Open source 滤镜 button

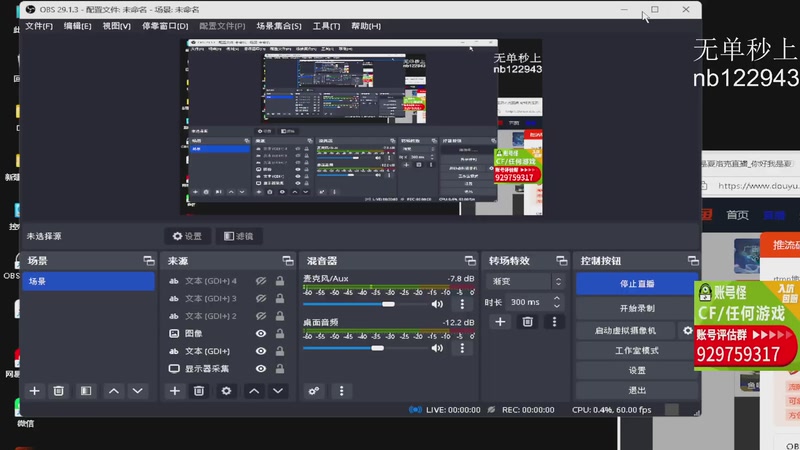point(238,236)
